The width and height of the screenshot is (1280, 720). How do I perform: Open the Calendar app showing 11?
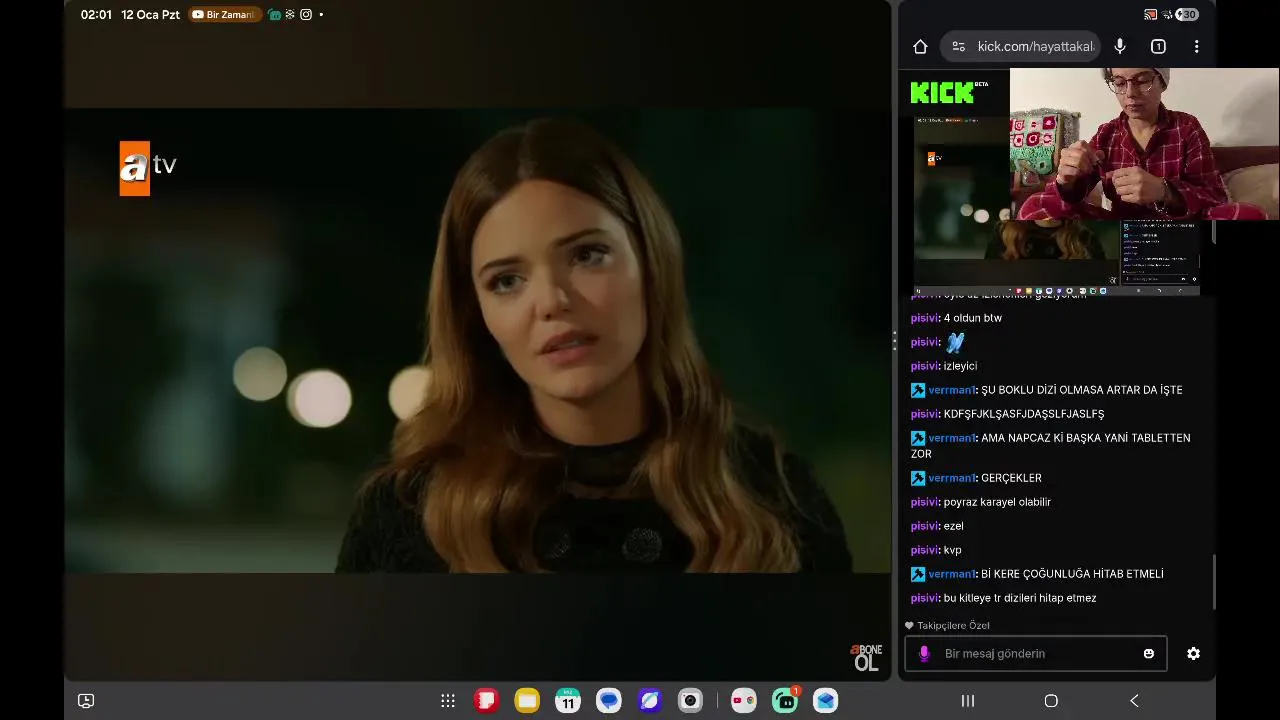[x=568, y=701]
